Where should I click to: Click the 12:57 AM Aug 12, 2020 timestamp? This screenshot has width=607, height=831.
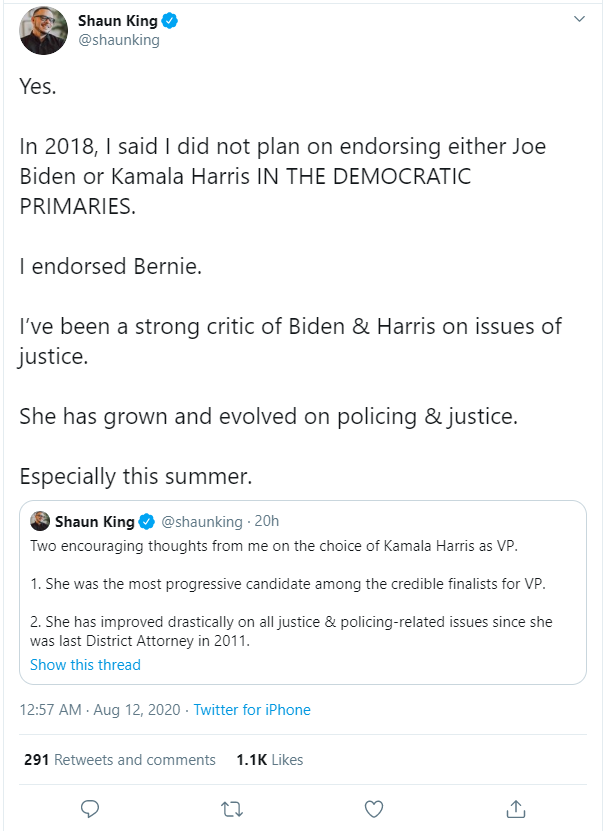[x=100, y=710]
